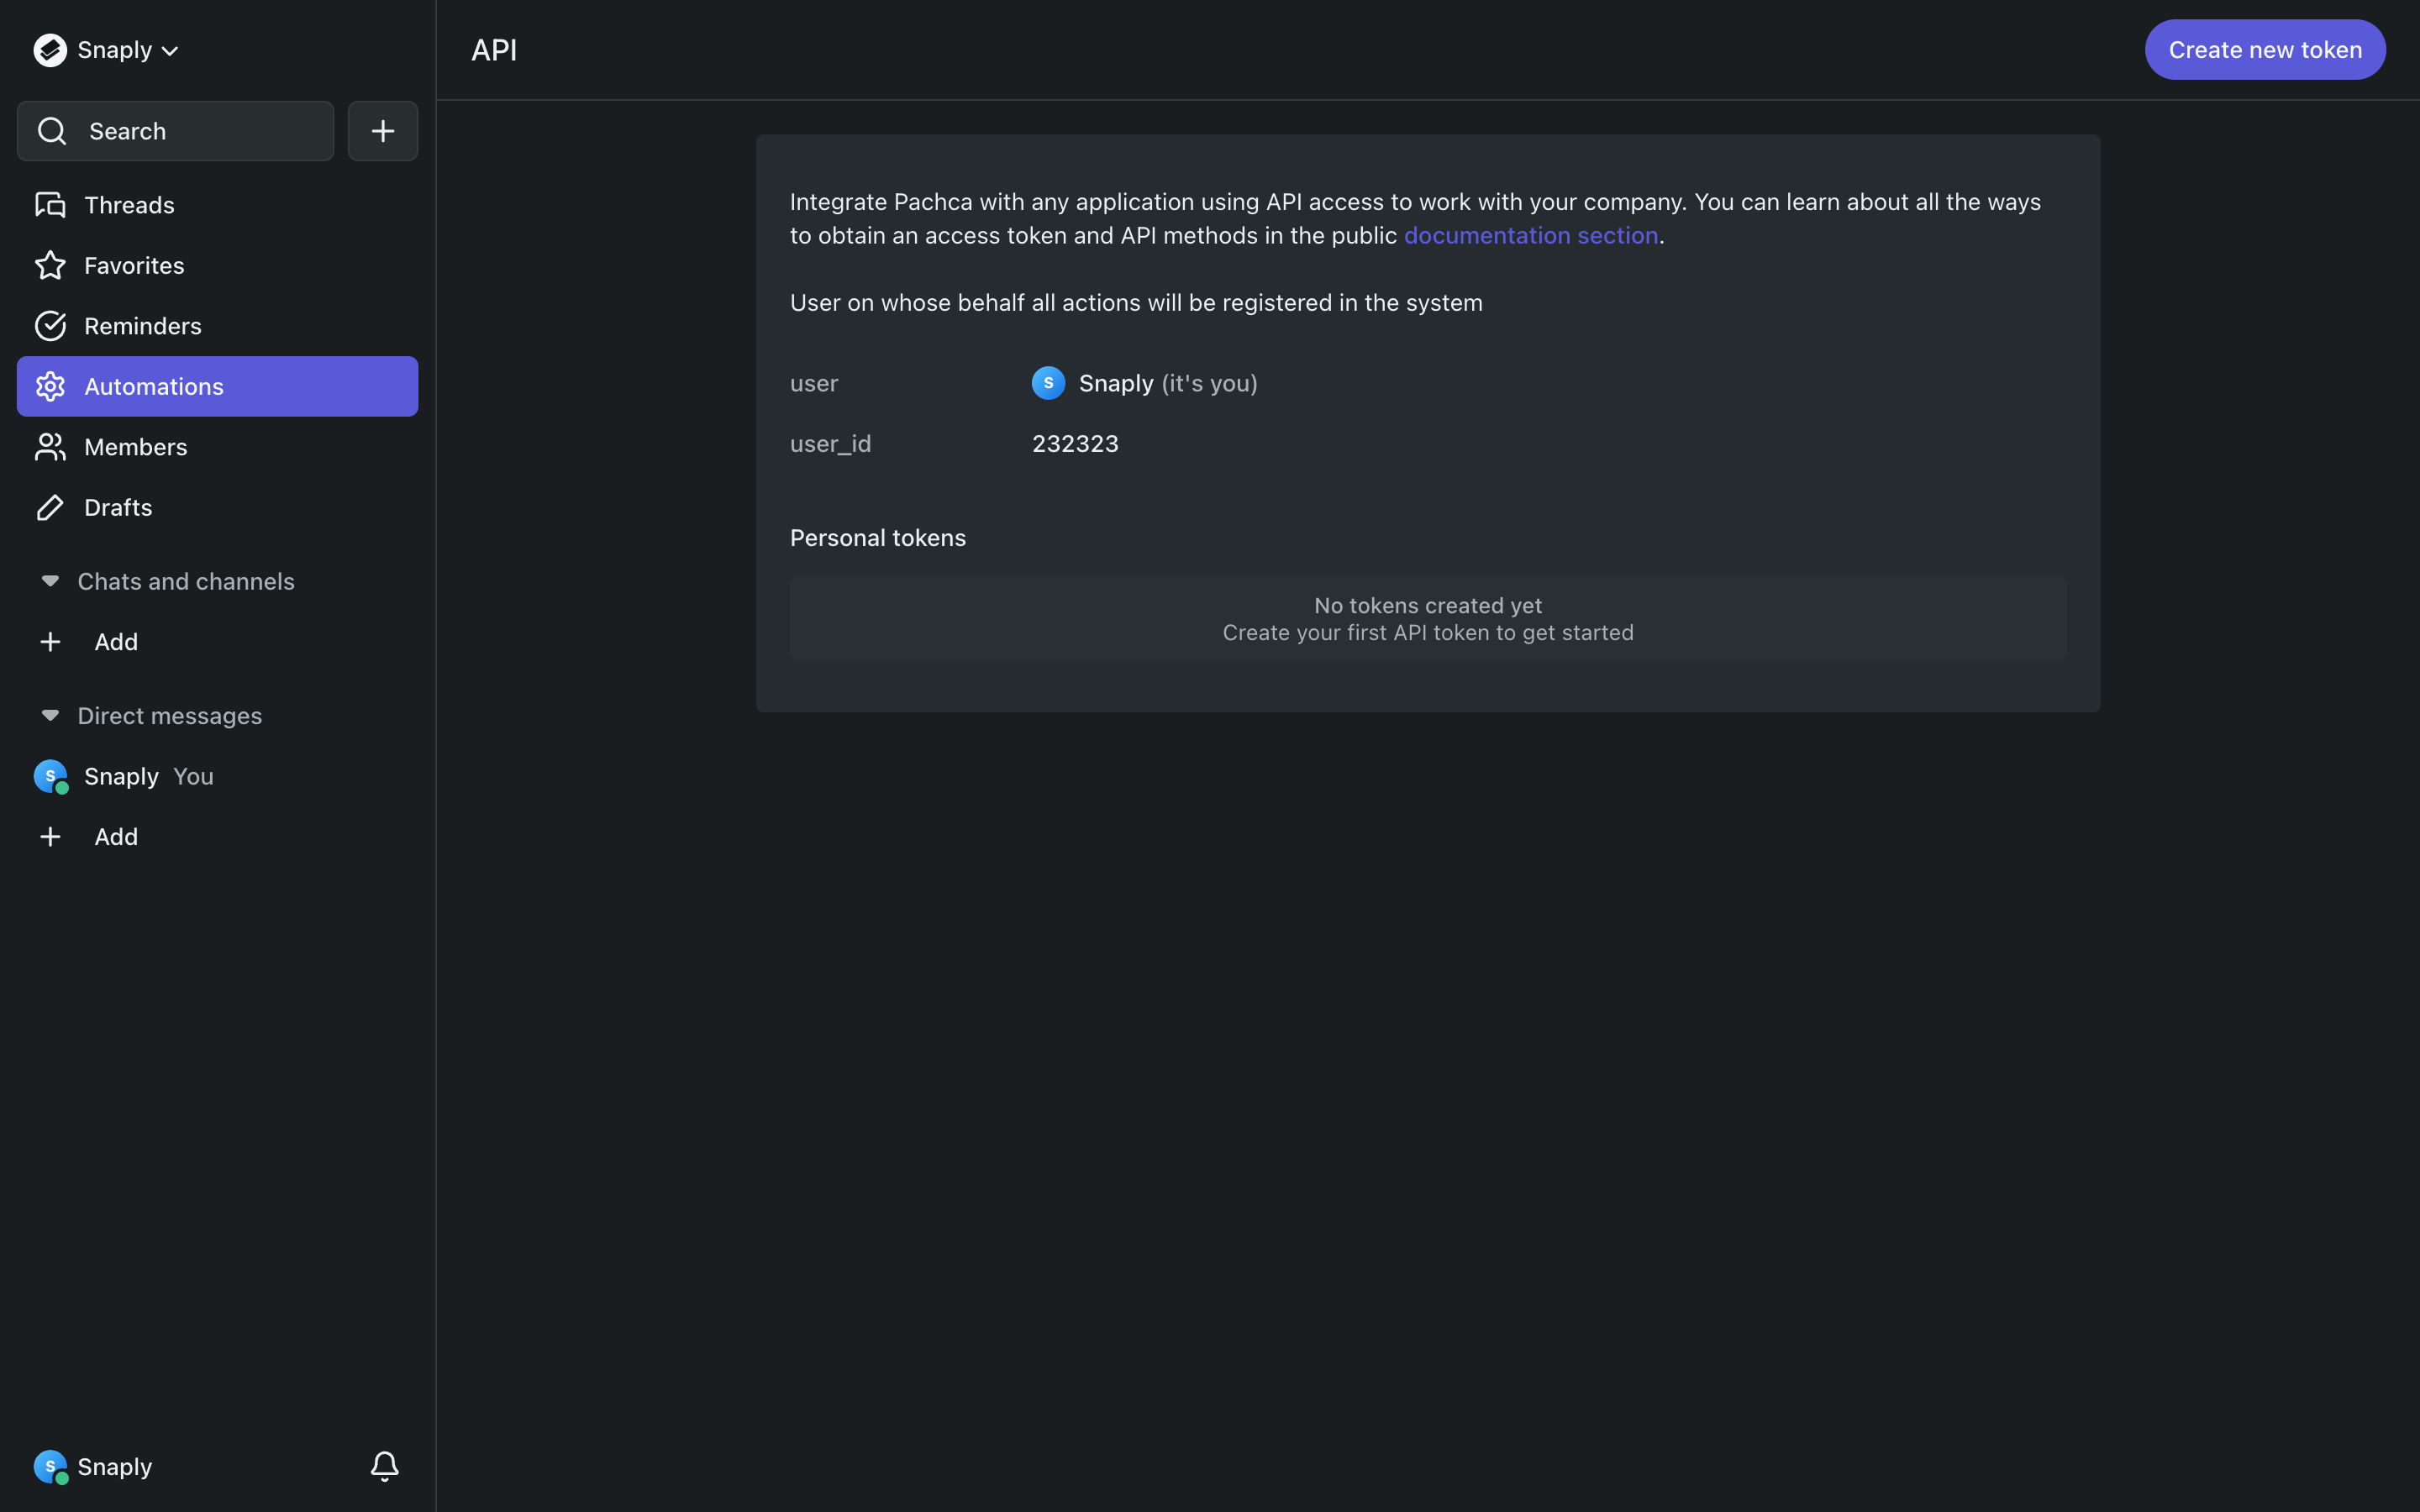The width and height of the screenshot is (2420, 1512).
Task: Click Create new token button
Action: pos(2265,50)
